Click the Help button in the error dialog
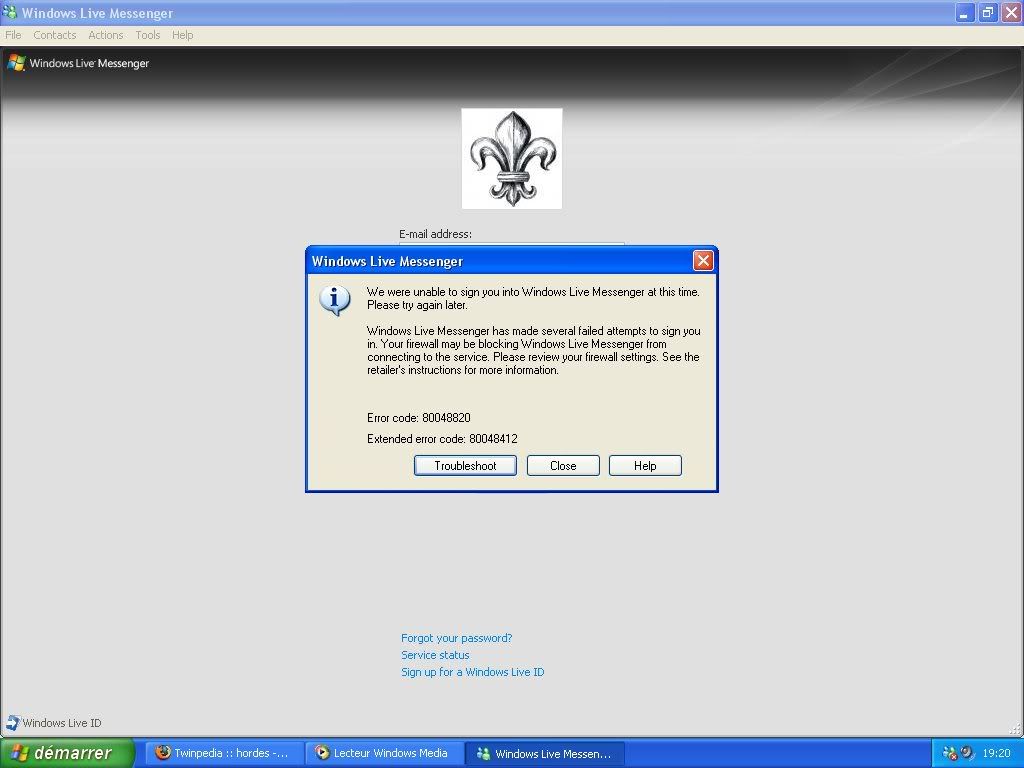The image size is (1024, 768). [x=645, y=466]
